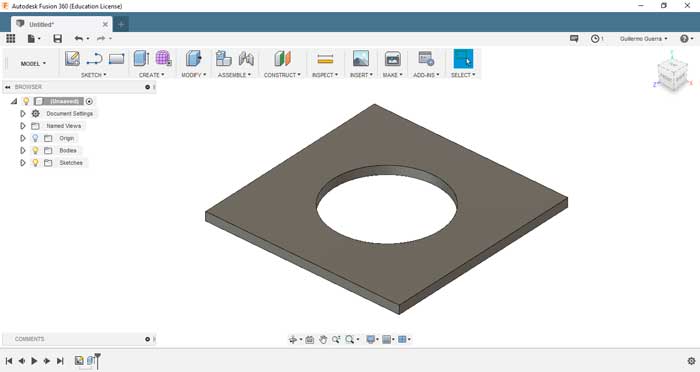Toggle visibility bulb for Sketches
Image resolution: width=700 pixels, height=372 pixels.
point(35,163)
